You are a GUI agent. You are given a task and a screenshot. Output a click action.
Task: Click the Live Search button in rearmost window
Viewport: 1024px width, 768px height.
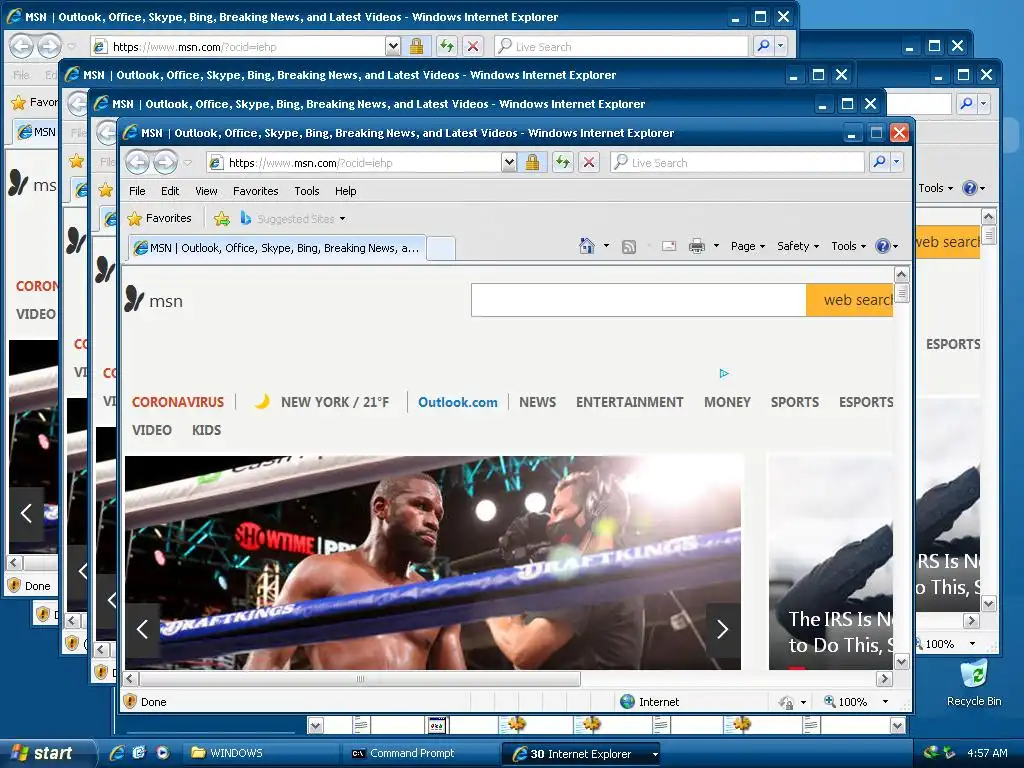763,46
